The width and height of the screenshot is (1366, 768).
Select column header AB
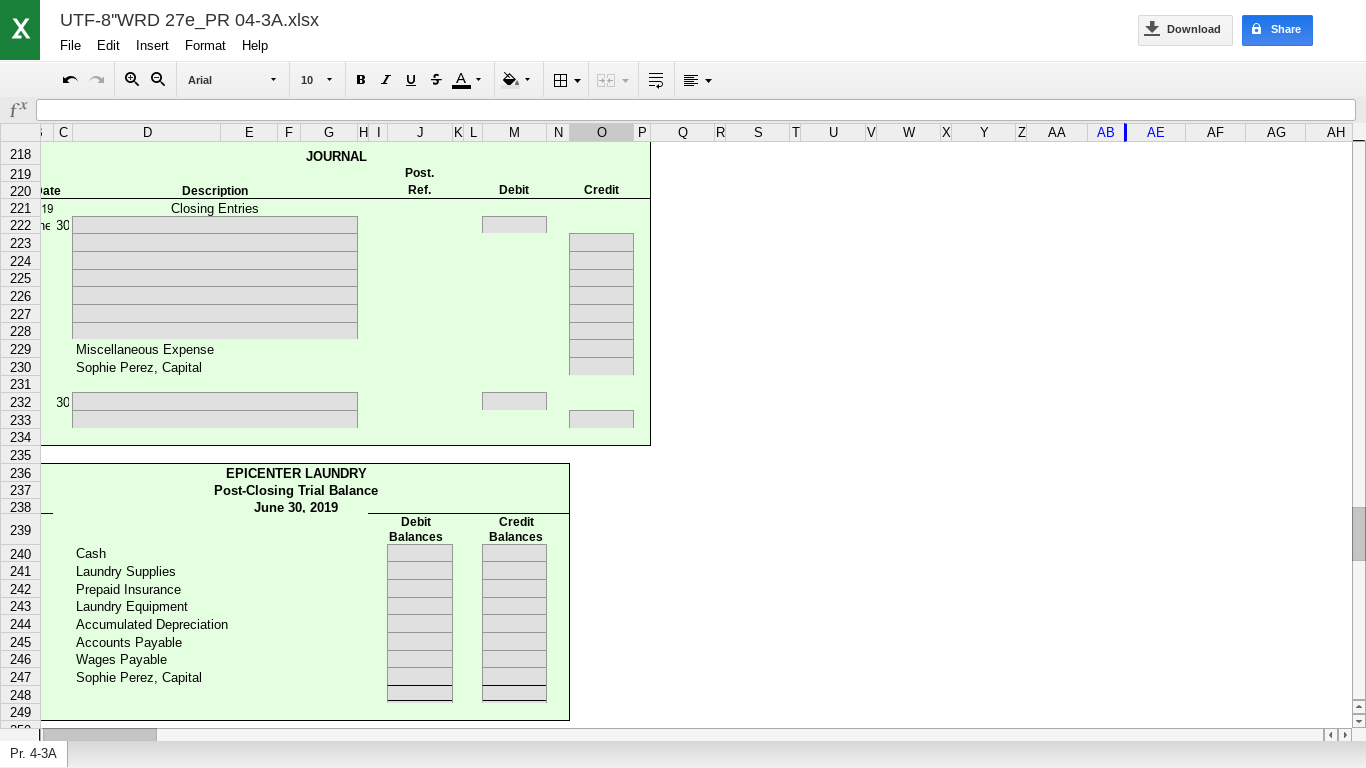click(x=1105, y=132)
